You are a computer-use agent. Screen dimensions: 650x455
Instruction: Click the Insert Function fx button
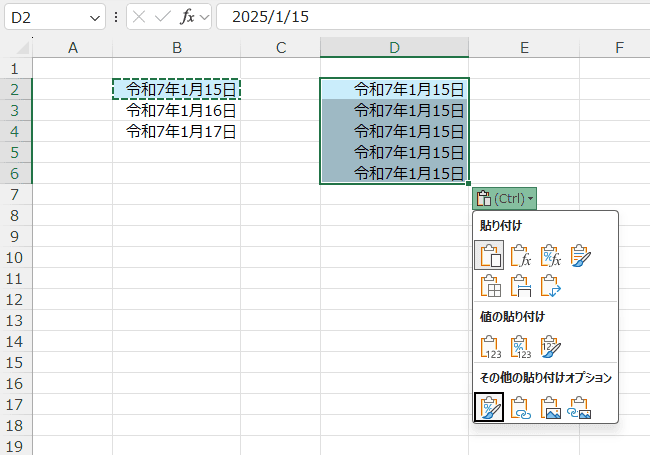coord(186,17)
